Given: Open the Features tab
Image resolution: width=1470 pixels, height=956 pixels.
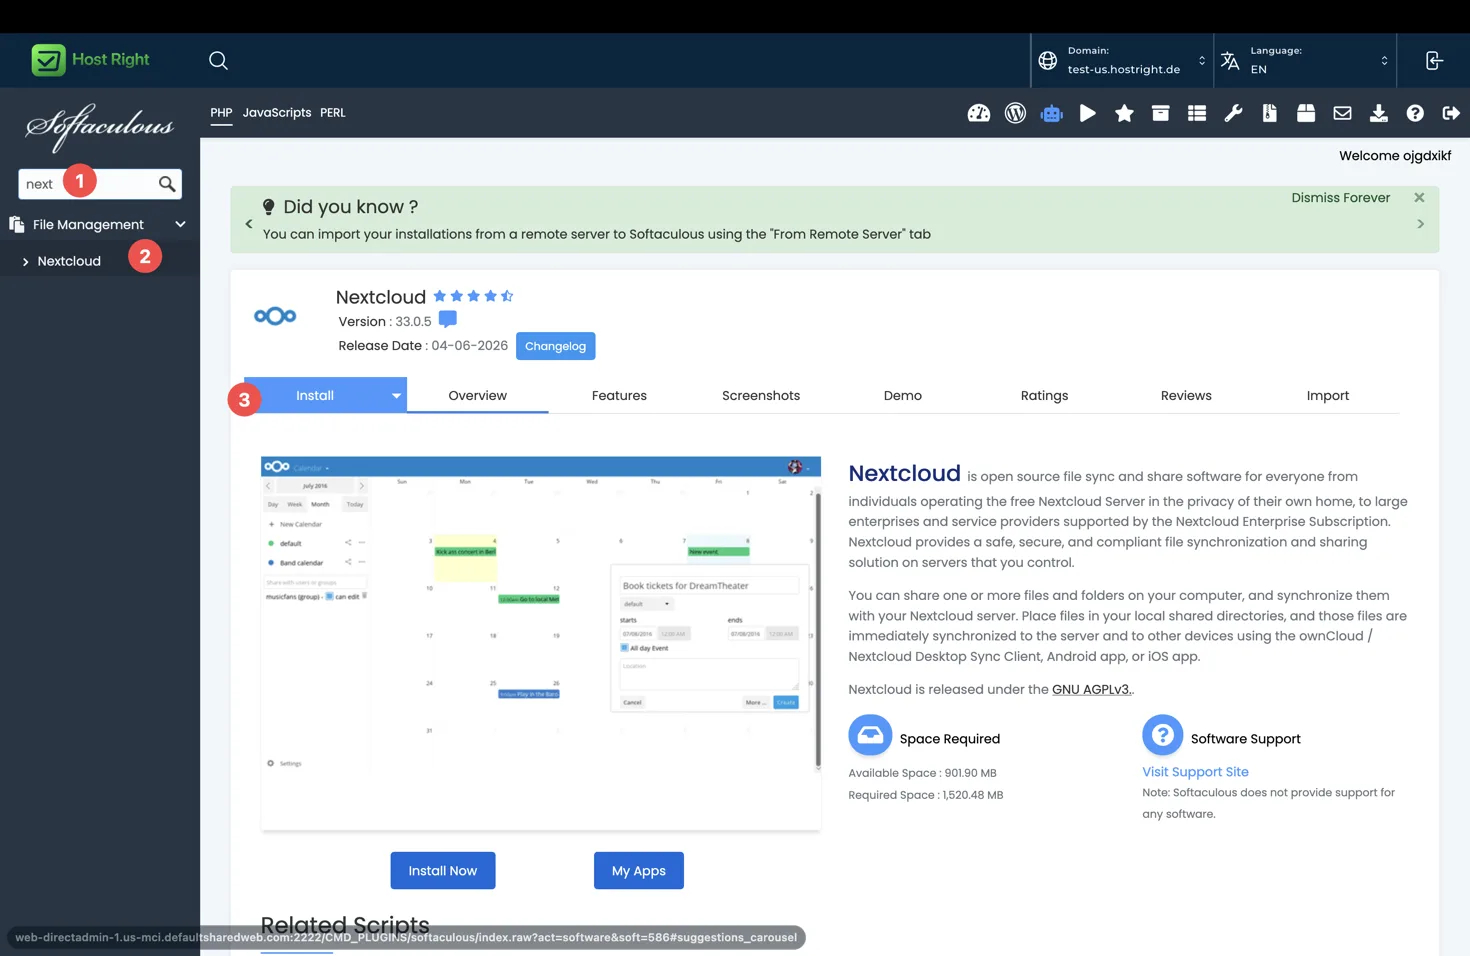Looking at the screenshot, I should coord(619,396).
